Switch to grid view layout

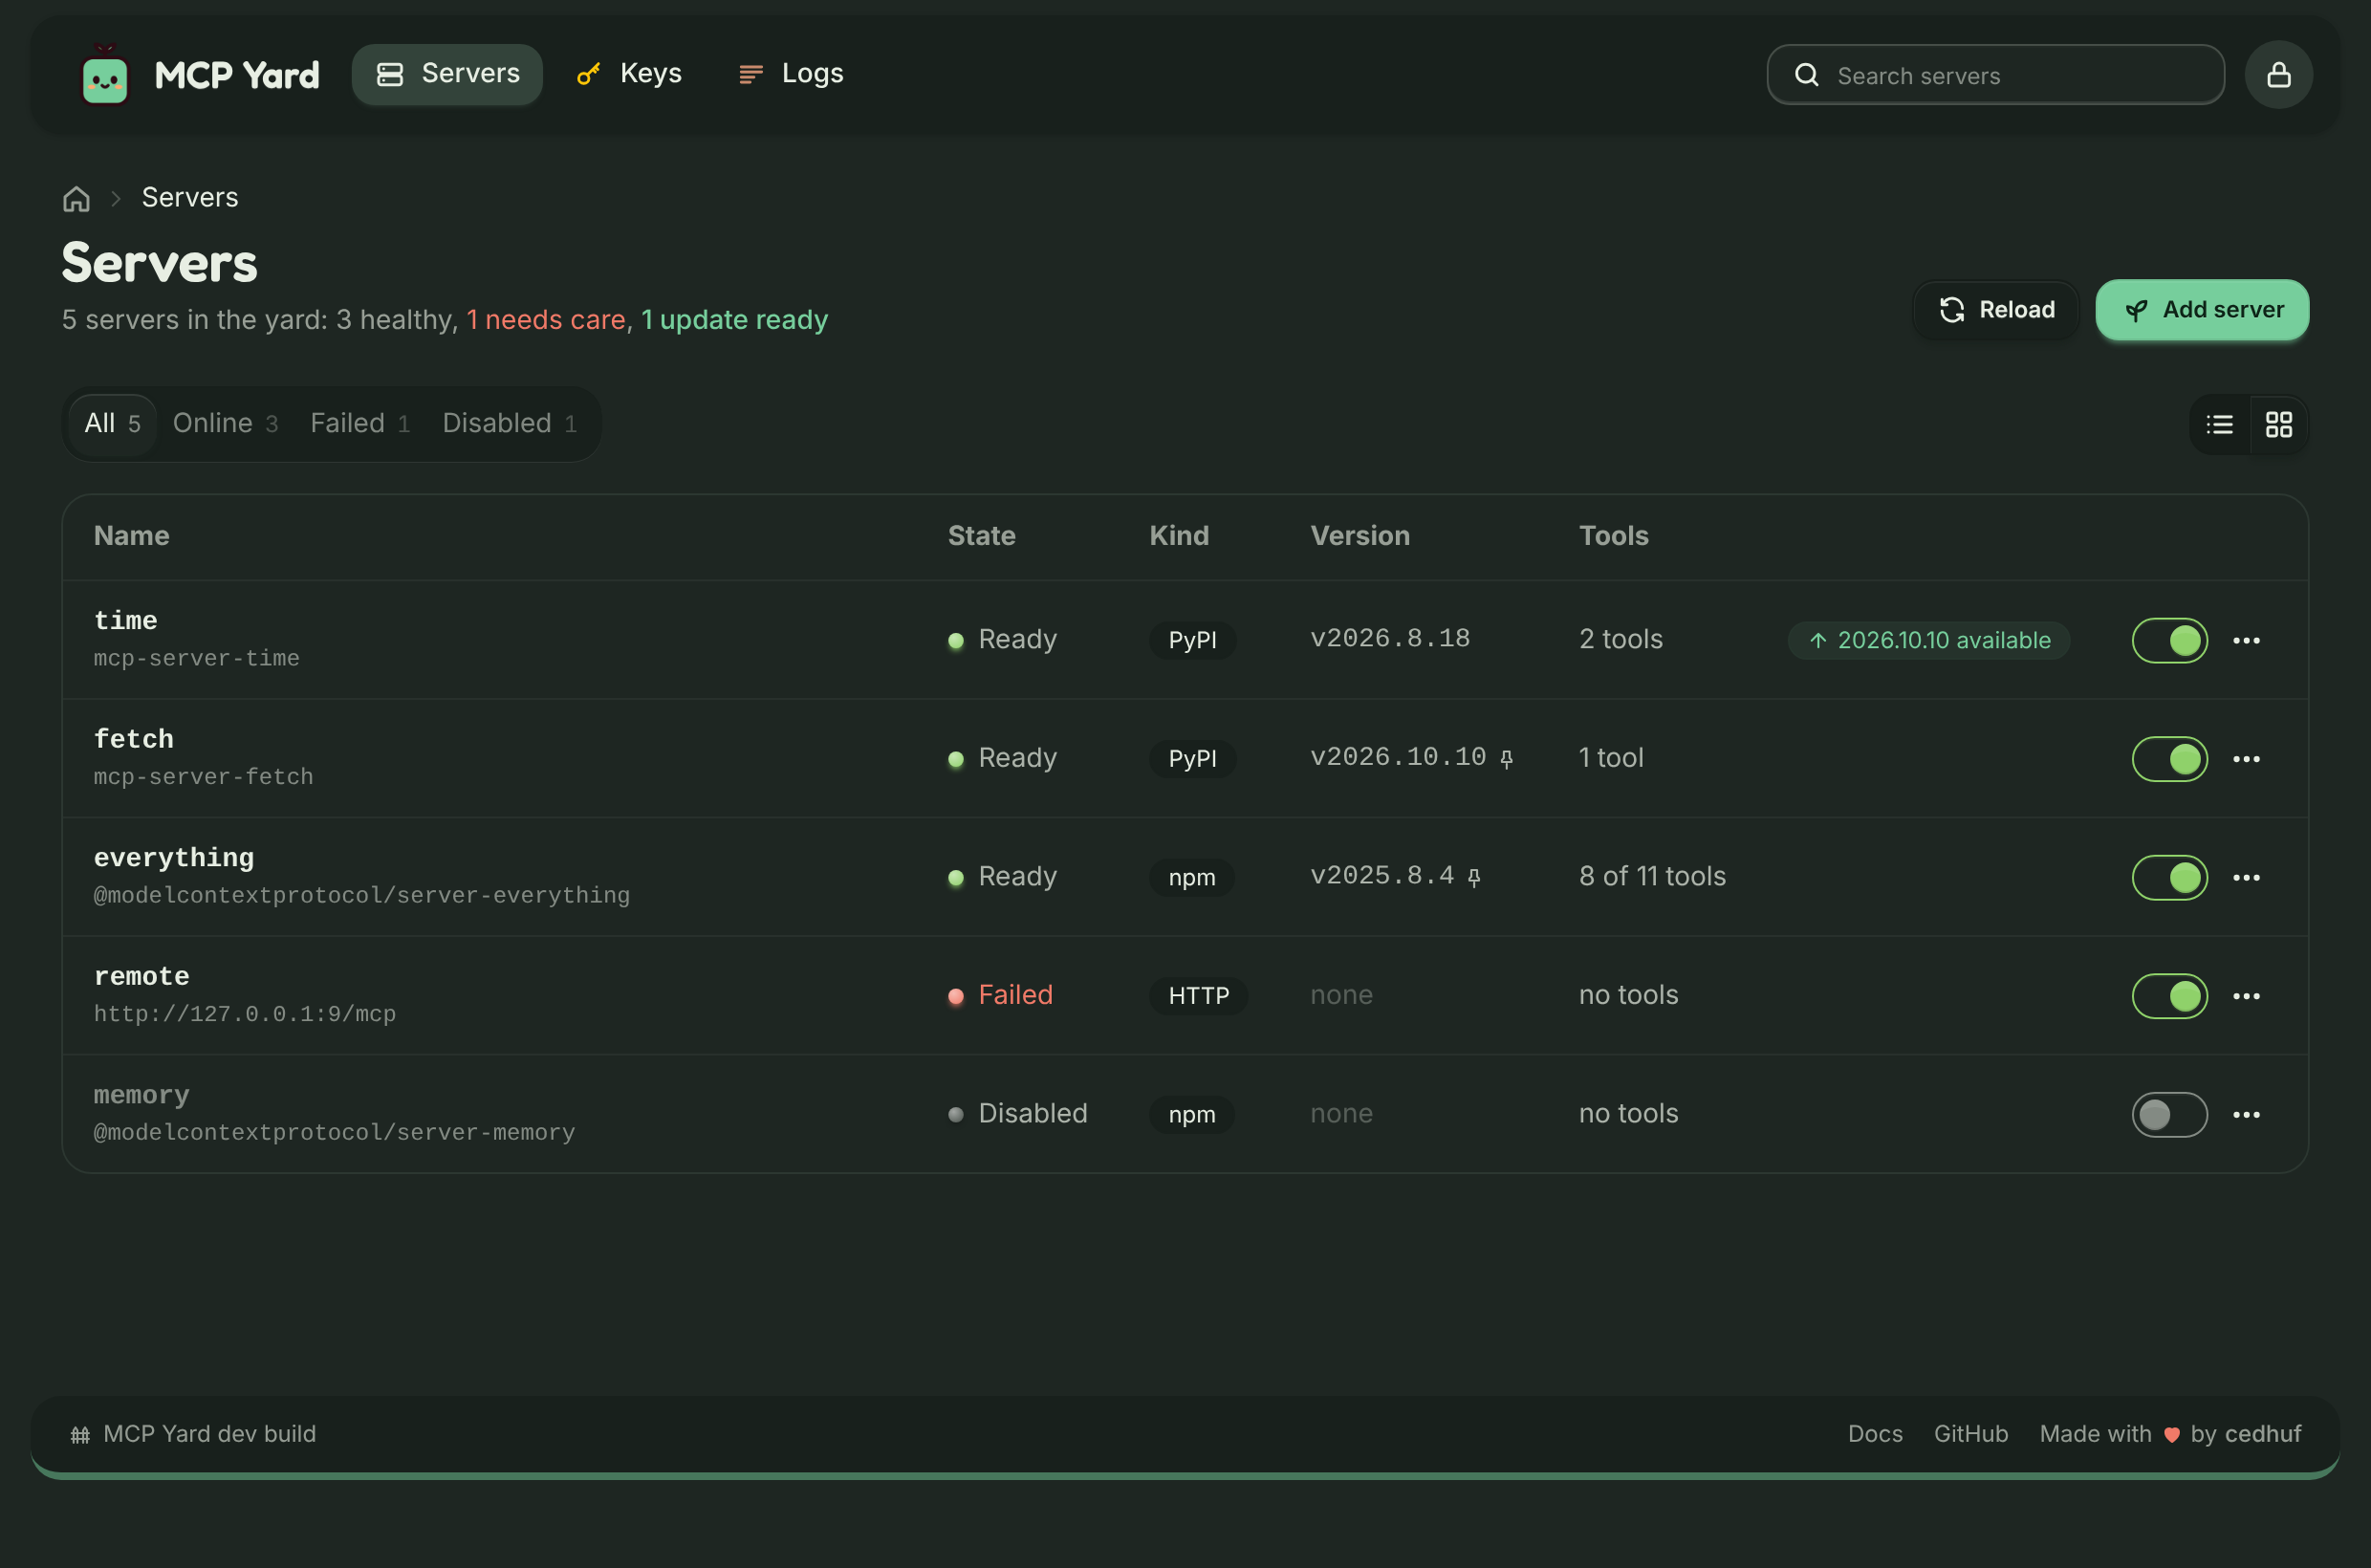(2278, 424)
